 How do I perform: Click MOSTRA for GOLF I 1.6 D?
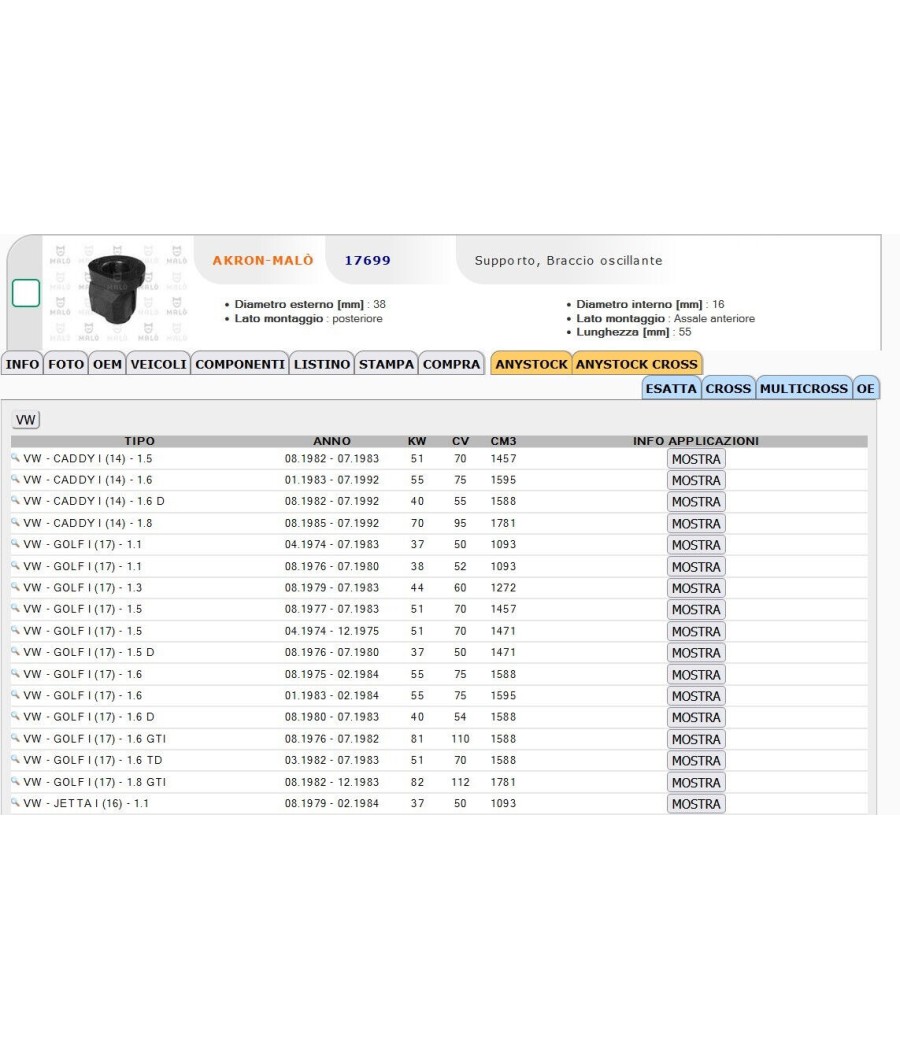click(x=696, y=717)
